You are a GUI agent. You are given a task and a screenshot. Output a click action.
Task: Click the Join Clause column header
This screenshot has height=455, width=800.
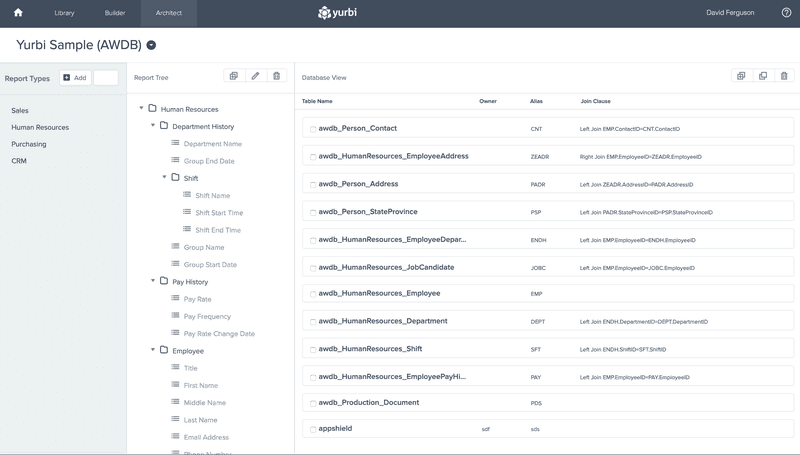595,101
